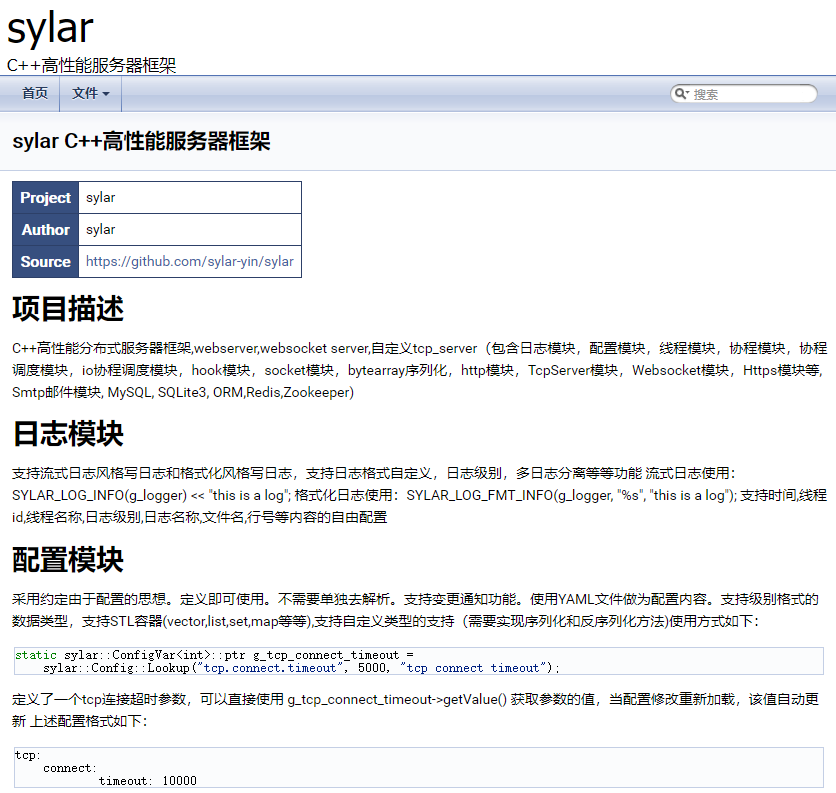
Task: Click the 日志模块 section heading
Action: click(68, 434)
